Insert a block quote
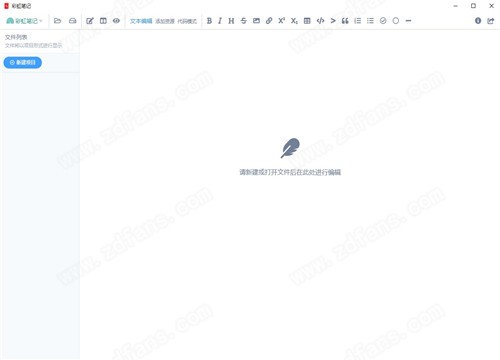The width and height of the screenshot is (500, 360). (x=345, y=21)
